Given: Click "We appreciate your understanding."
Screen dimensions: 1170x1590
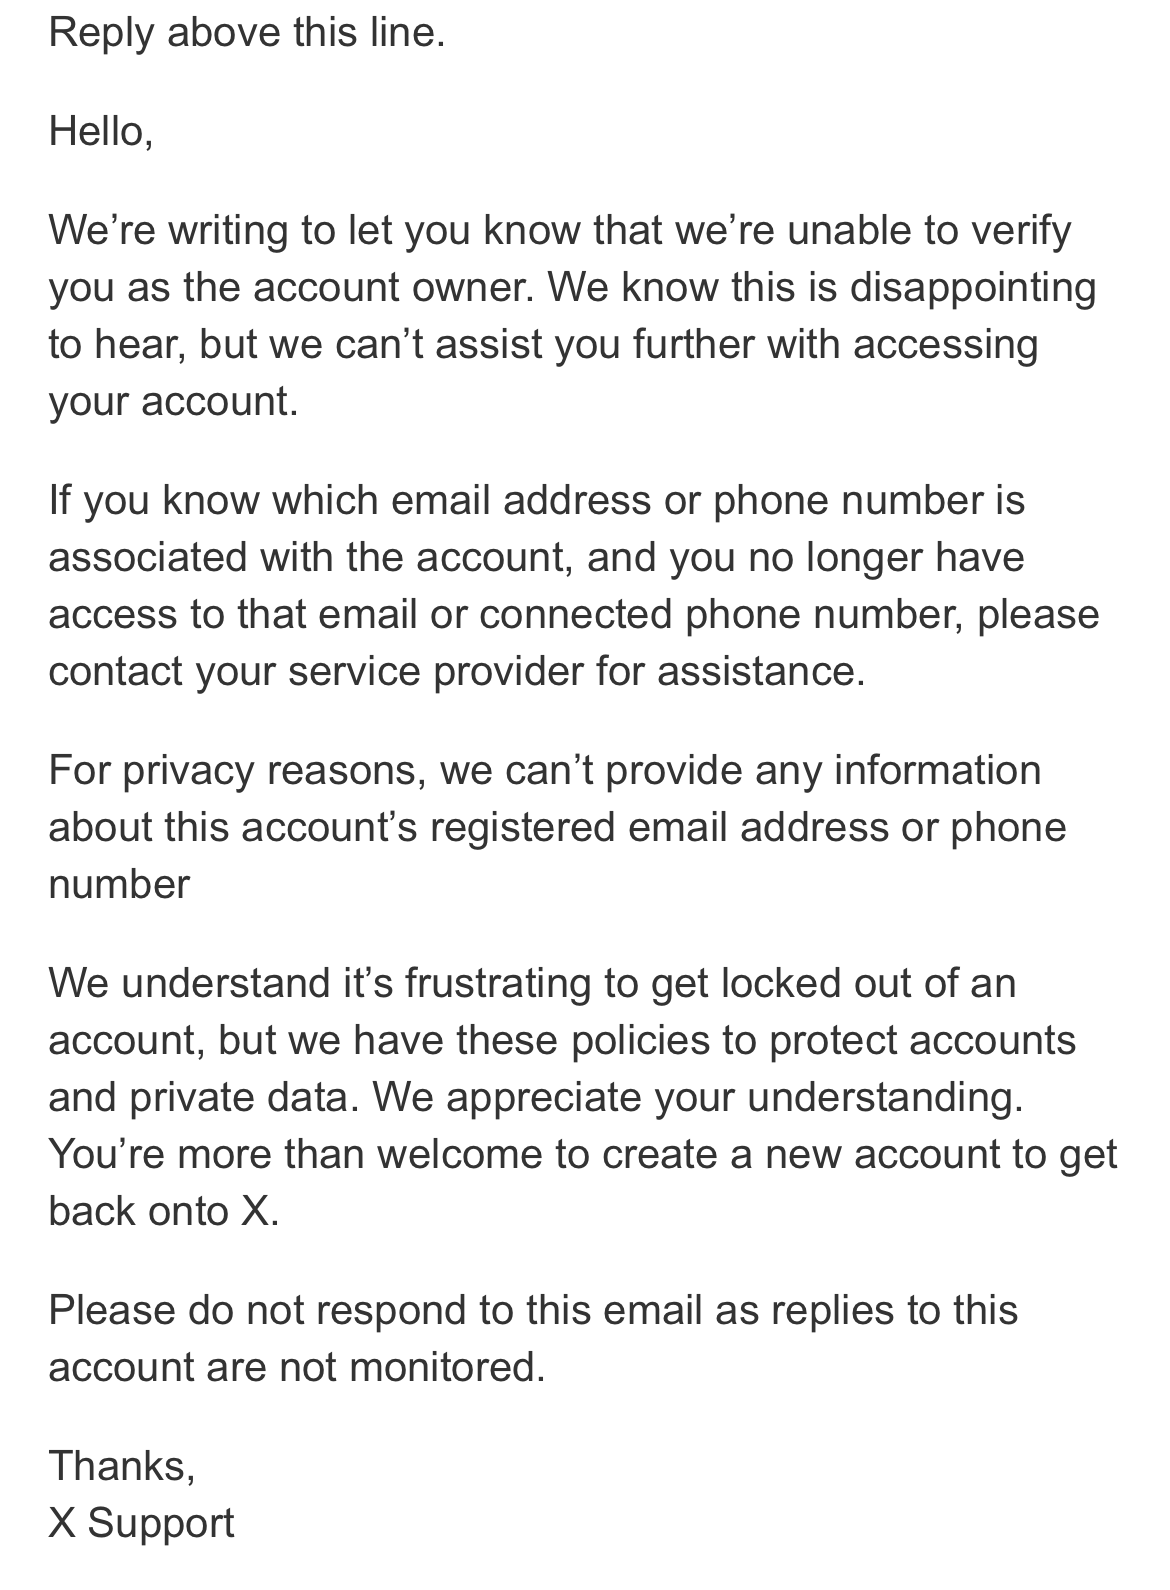Looking at the screenshot, I should point(698,1097).
